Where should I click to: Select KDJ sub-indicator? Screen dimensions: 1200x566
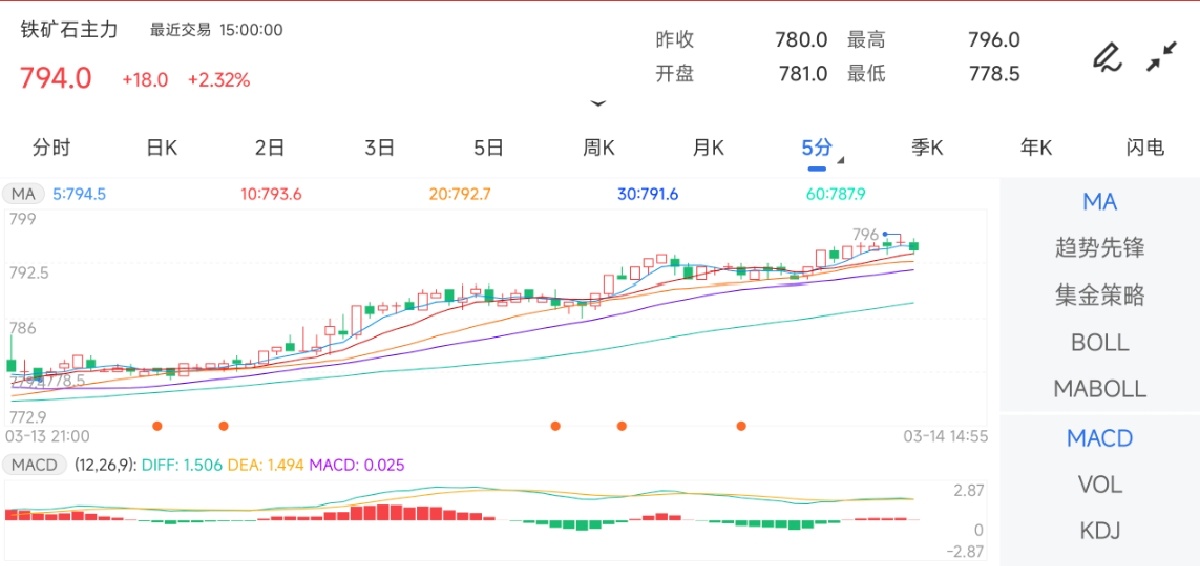(x=1100, y=531)
